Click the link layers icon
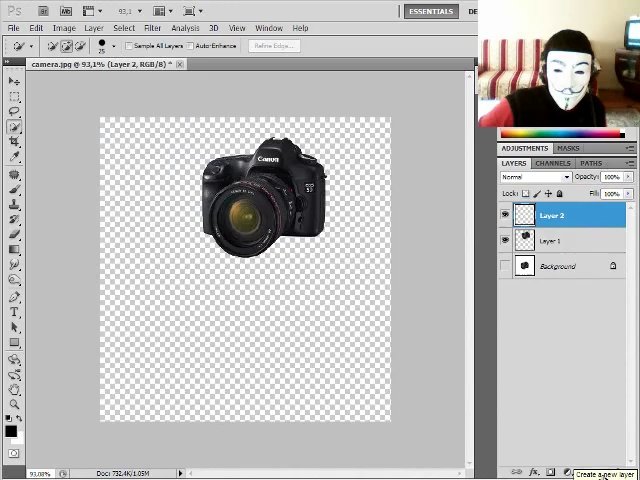This screenshot has width=640, height=480. click(x=516, y=472)
